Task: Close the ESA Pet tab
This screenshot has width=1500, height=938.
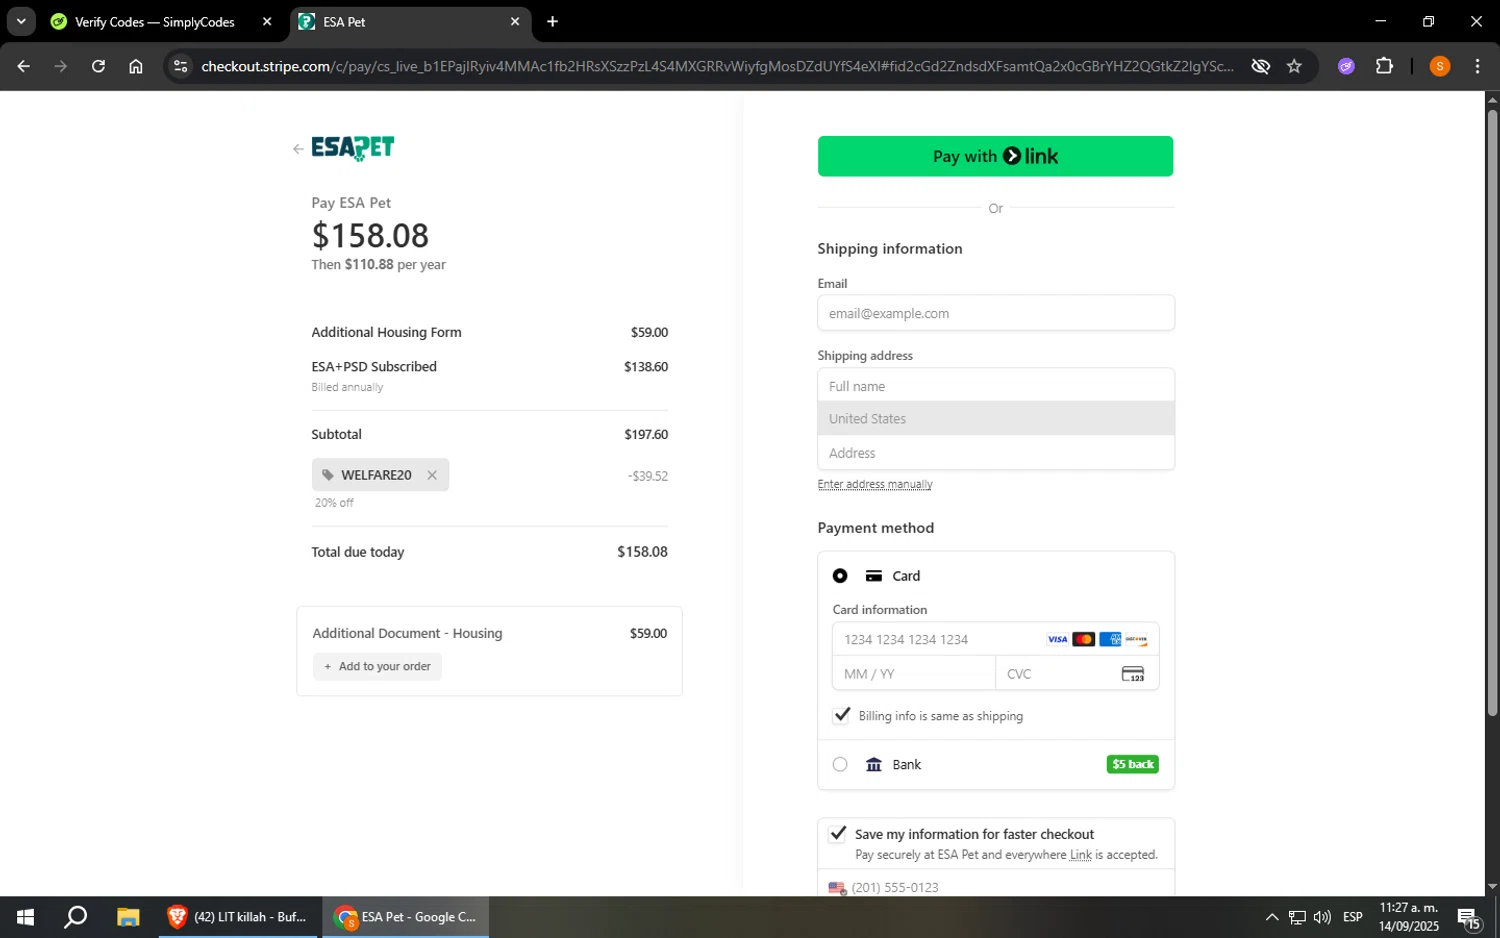Action: click(x=515, y=21)
